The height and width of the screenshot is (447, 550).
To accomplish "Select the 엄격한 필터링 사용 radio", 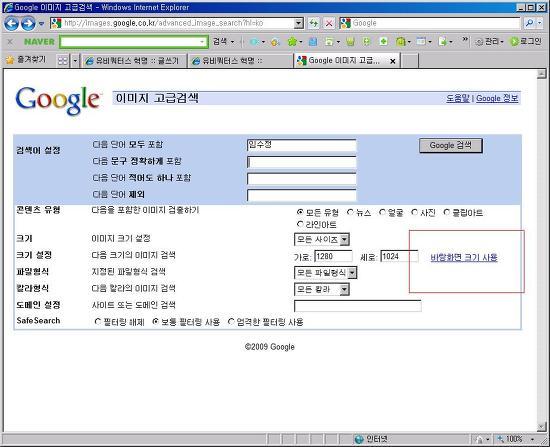I will [231, 321].
